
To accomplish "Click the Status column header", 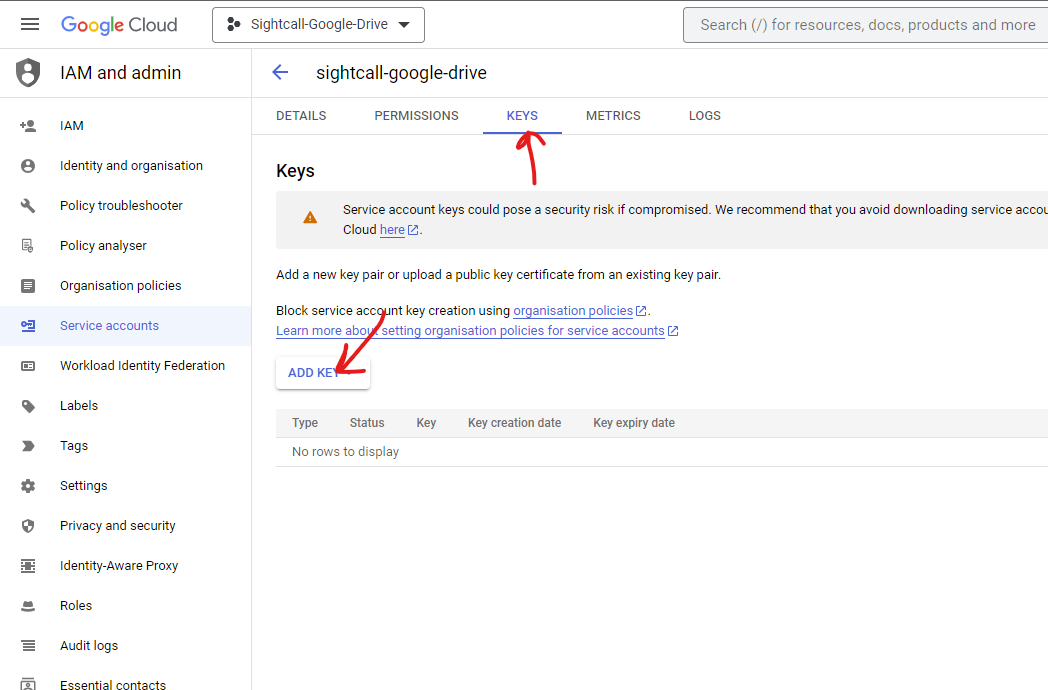I will pyautogui.click(x=367, y=423).
